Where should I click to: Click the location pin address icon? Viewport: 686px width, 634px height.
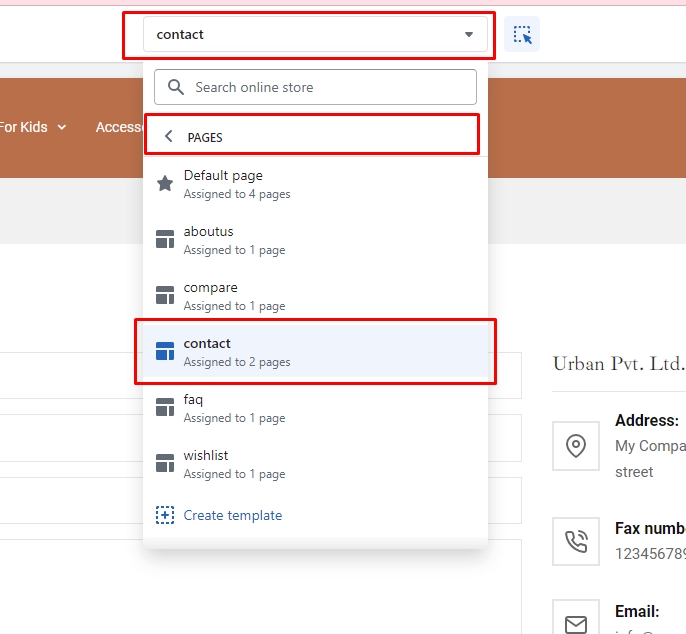point(576,446)
